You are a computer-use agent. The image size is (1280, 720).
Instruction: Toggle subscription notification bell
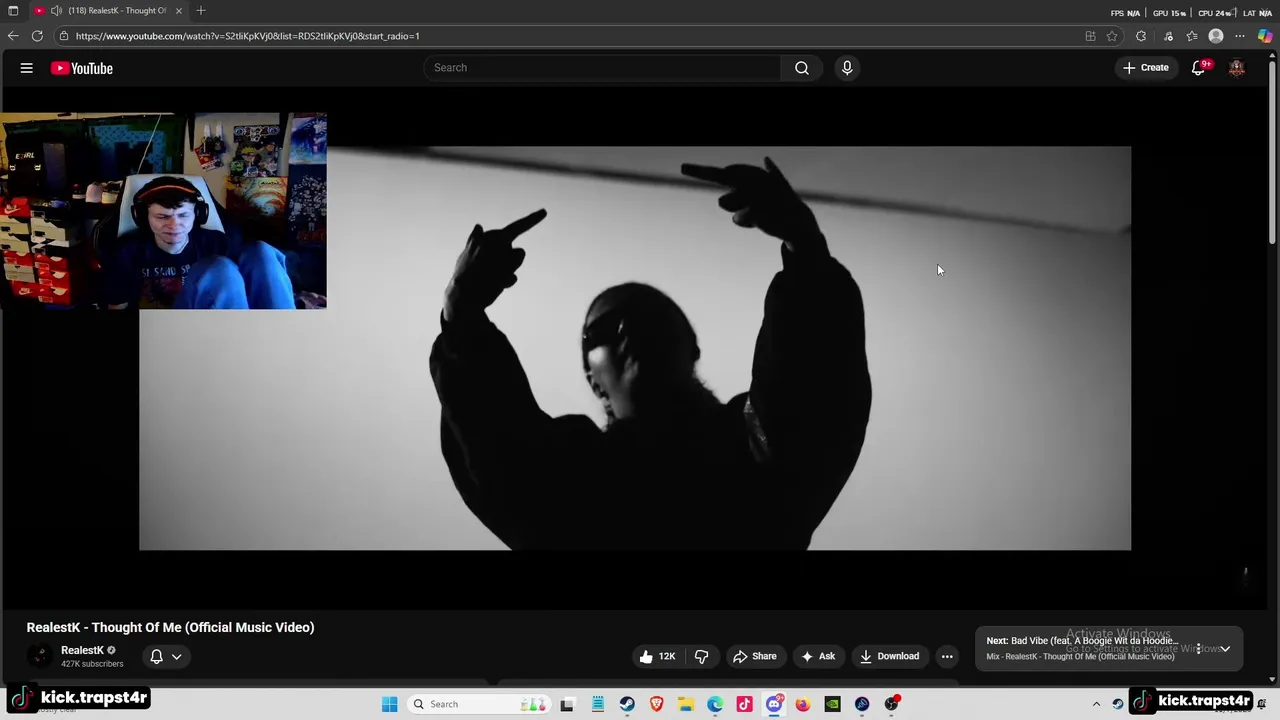coord(156,656)
